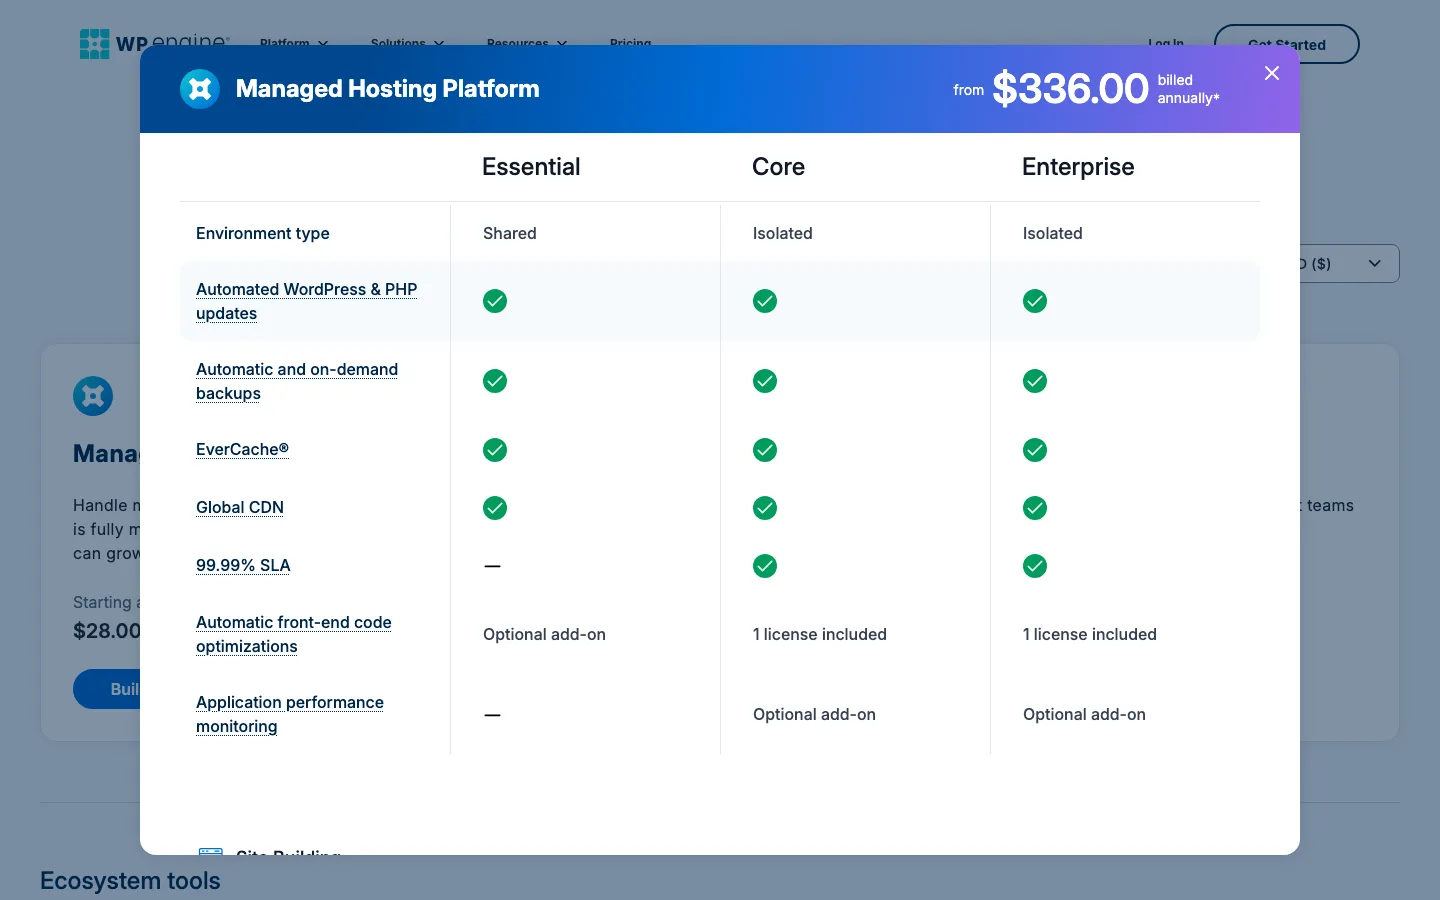Open Automated WordPress & PHP updates link
Image resolution: width=1440 pixels, height=900 pixels.
tap(306, 301)
